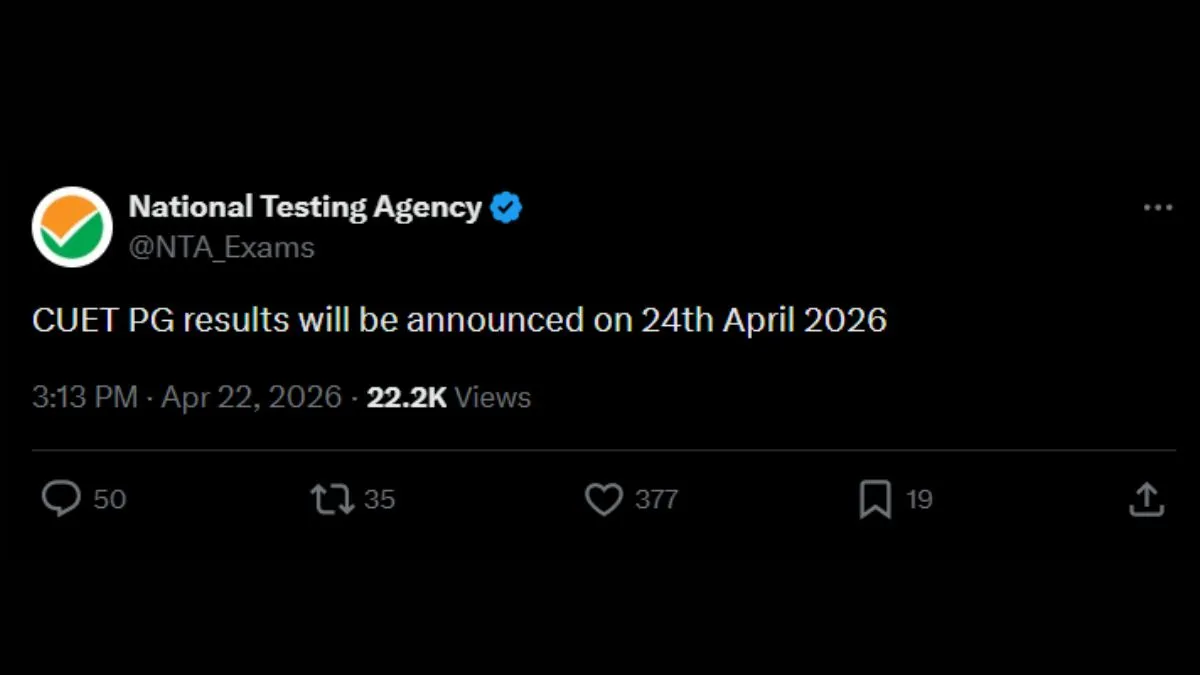Bookmark this CUET PG results tweet
The image size is (1200, 675).
pyautogui.click(x=875, y=499)
